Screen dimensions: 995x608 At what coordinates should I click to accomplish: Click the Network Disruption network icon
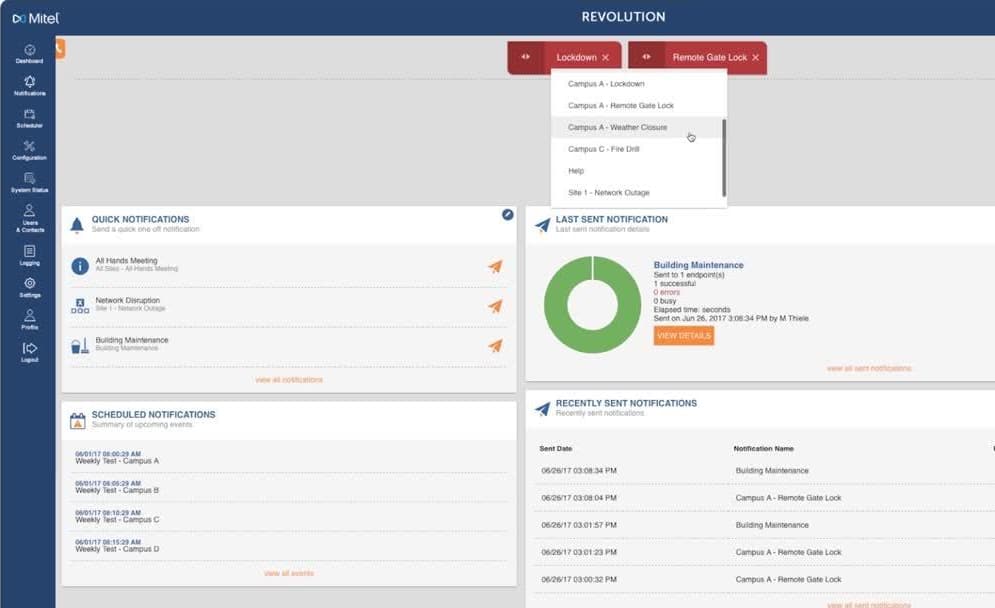[80, 305]
